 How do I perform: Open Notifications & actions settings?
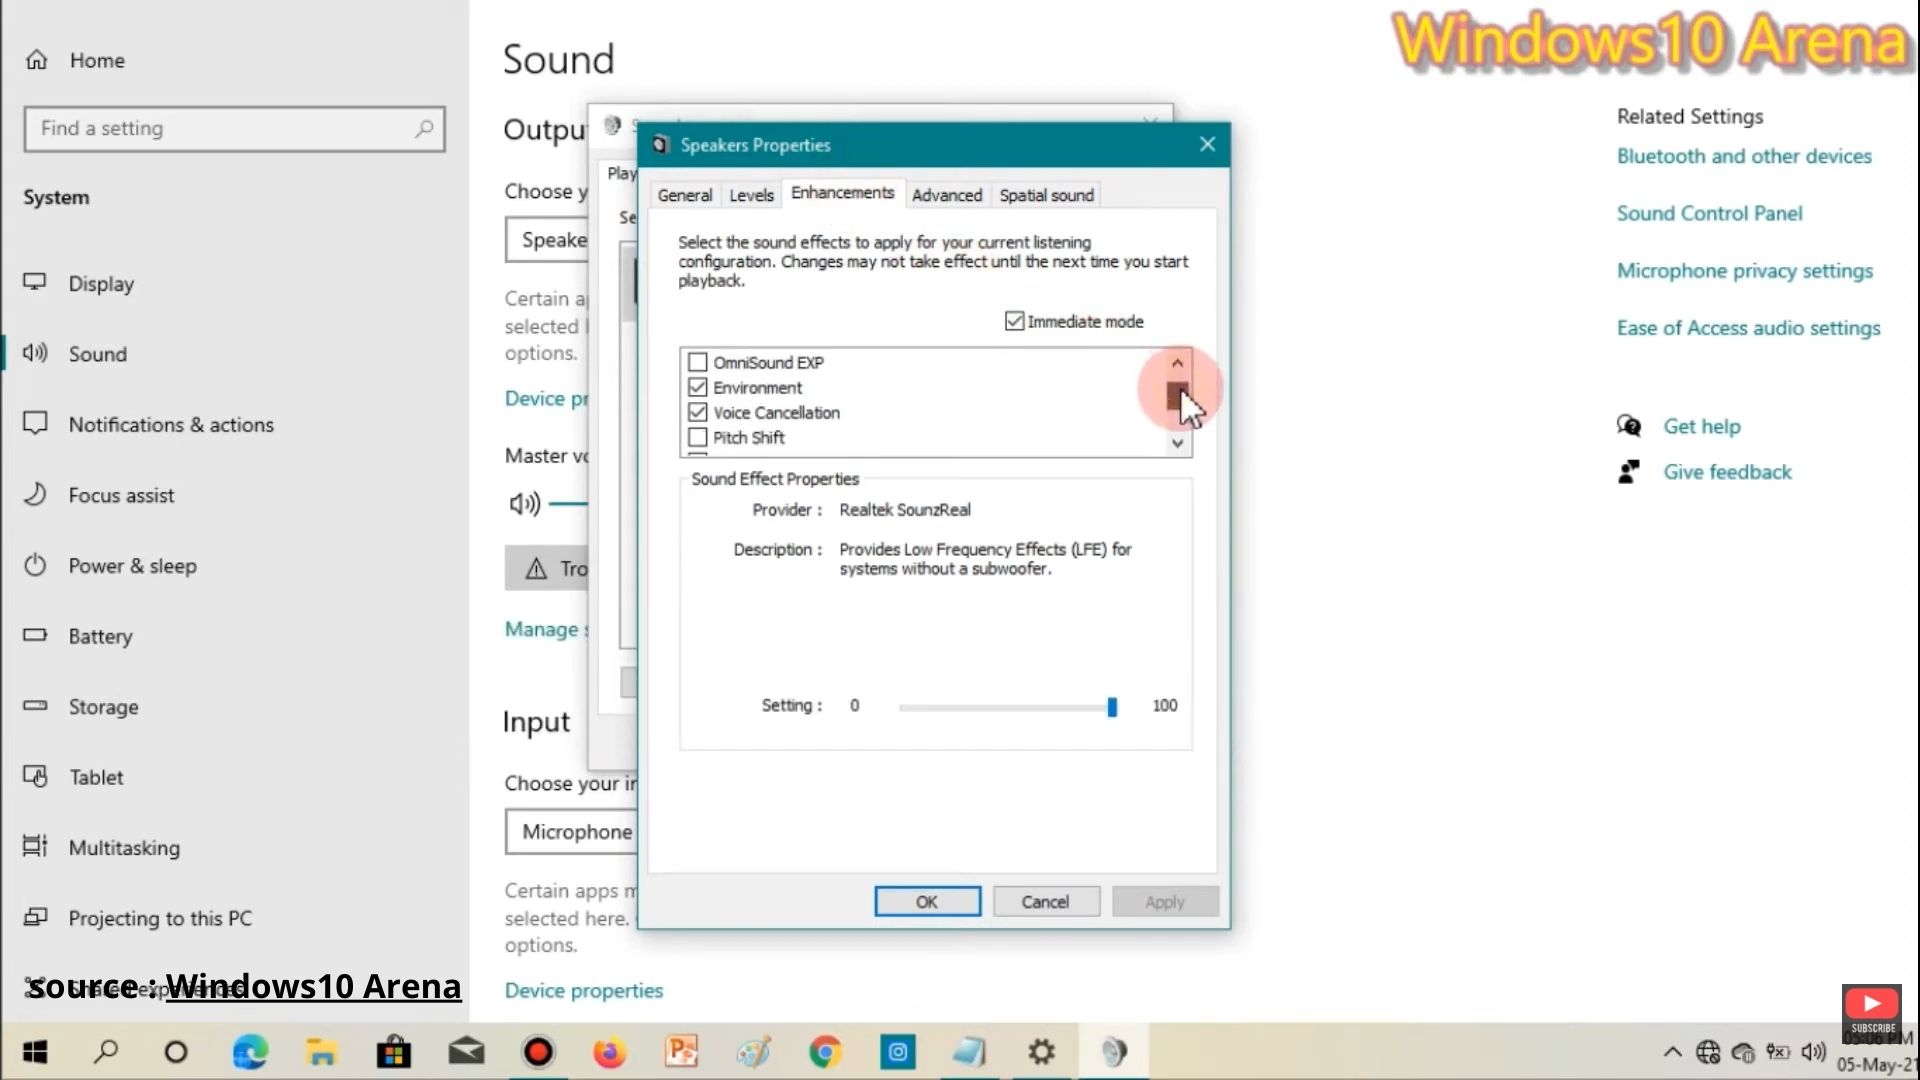(x=148, y=424)
